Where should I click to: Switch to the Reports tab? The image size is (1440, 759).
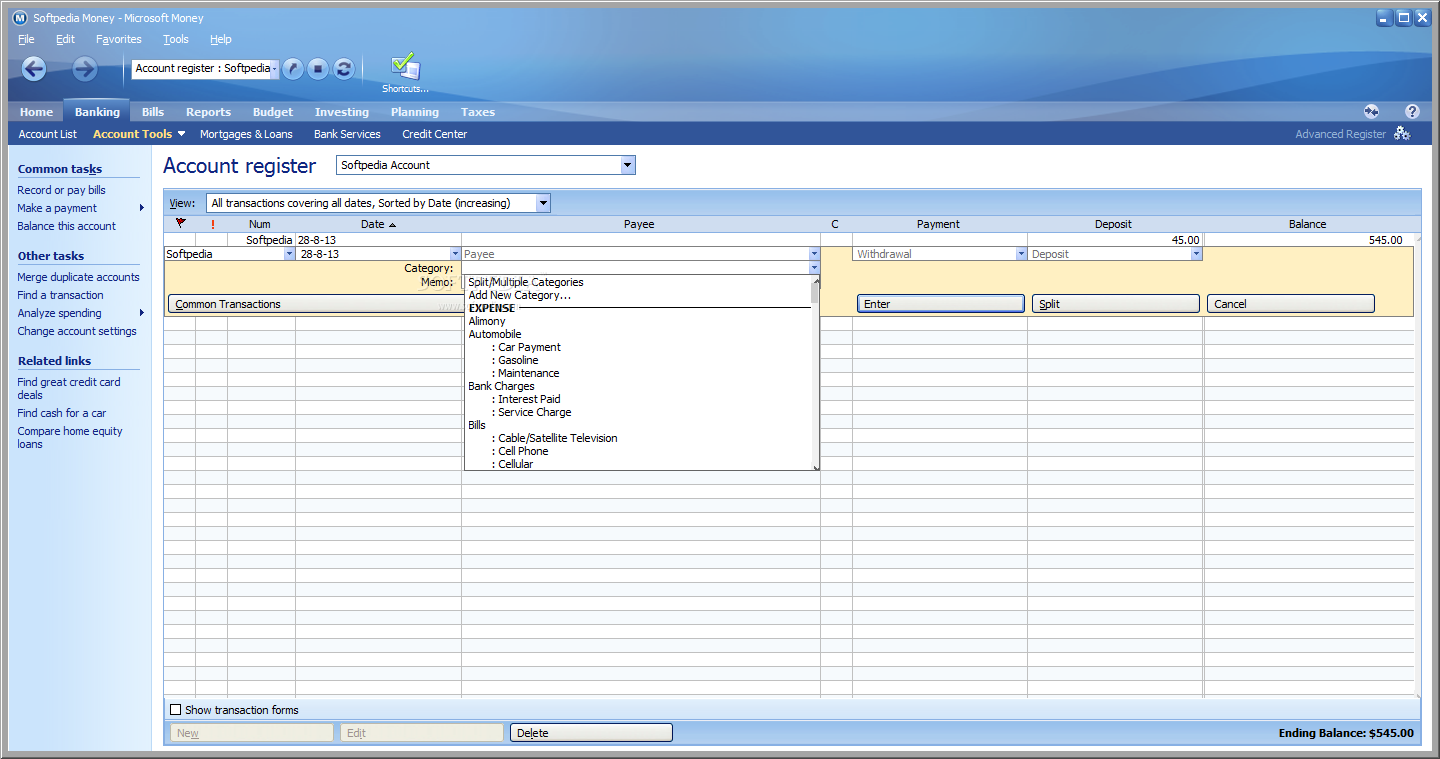[208, 112]
